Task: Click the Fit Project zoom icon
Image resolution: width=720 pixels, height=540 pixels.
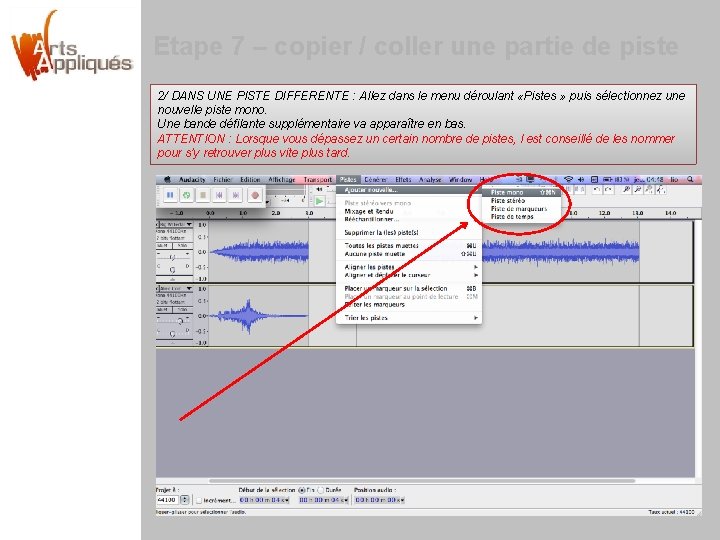Action: [660, 189]
